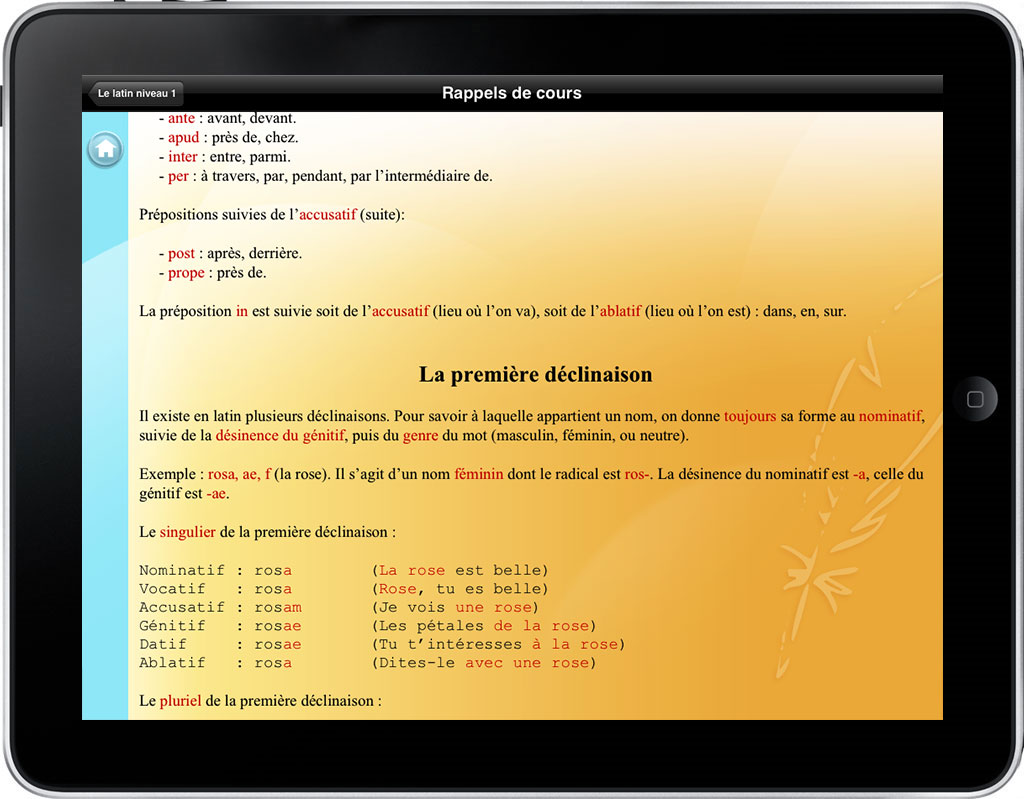Select the red word 'ante'
1024x799 pixels.
click(x=181, y=118)
